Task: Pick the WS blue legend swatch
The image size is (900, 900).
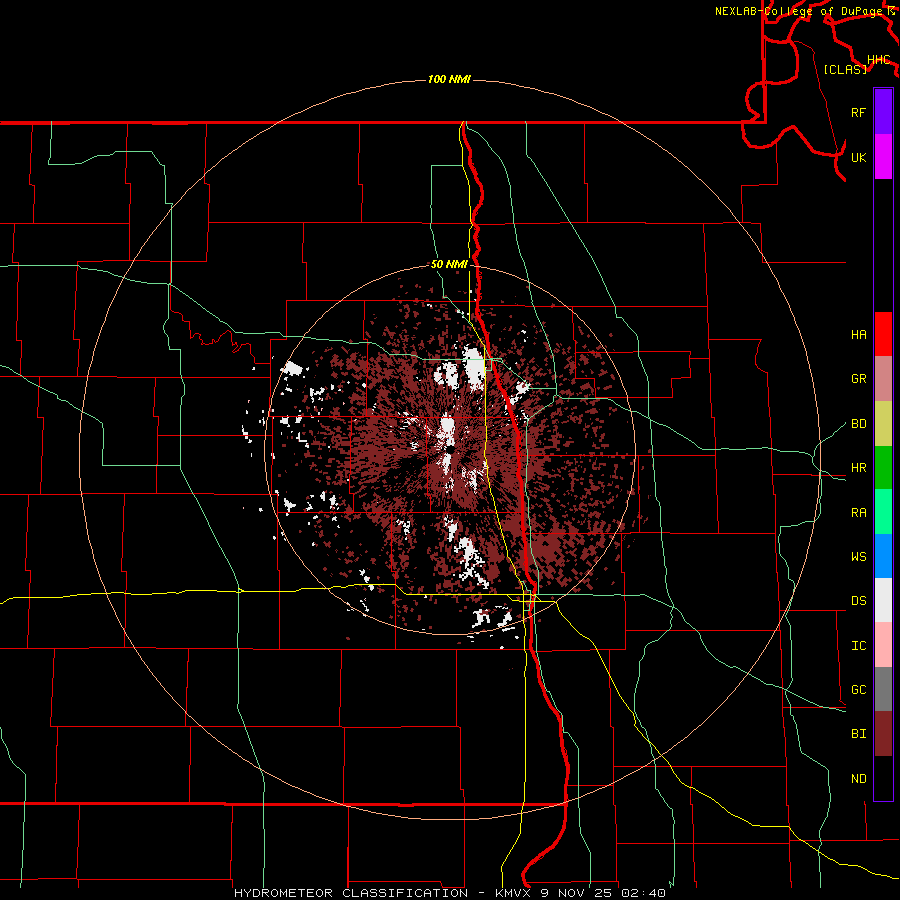Action: (883, 556)
